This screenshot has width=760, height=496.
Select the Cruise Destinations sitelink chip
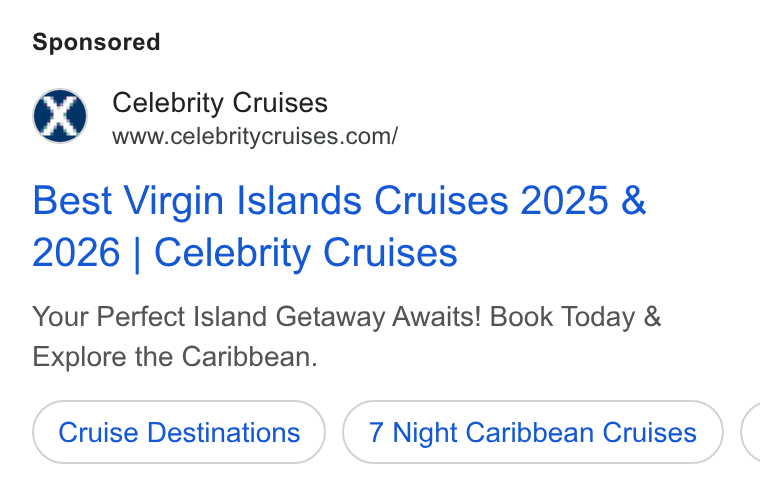[179, 432]
